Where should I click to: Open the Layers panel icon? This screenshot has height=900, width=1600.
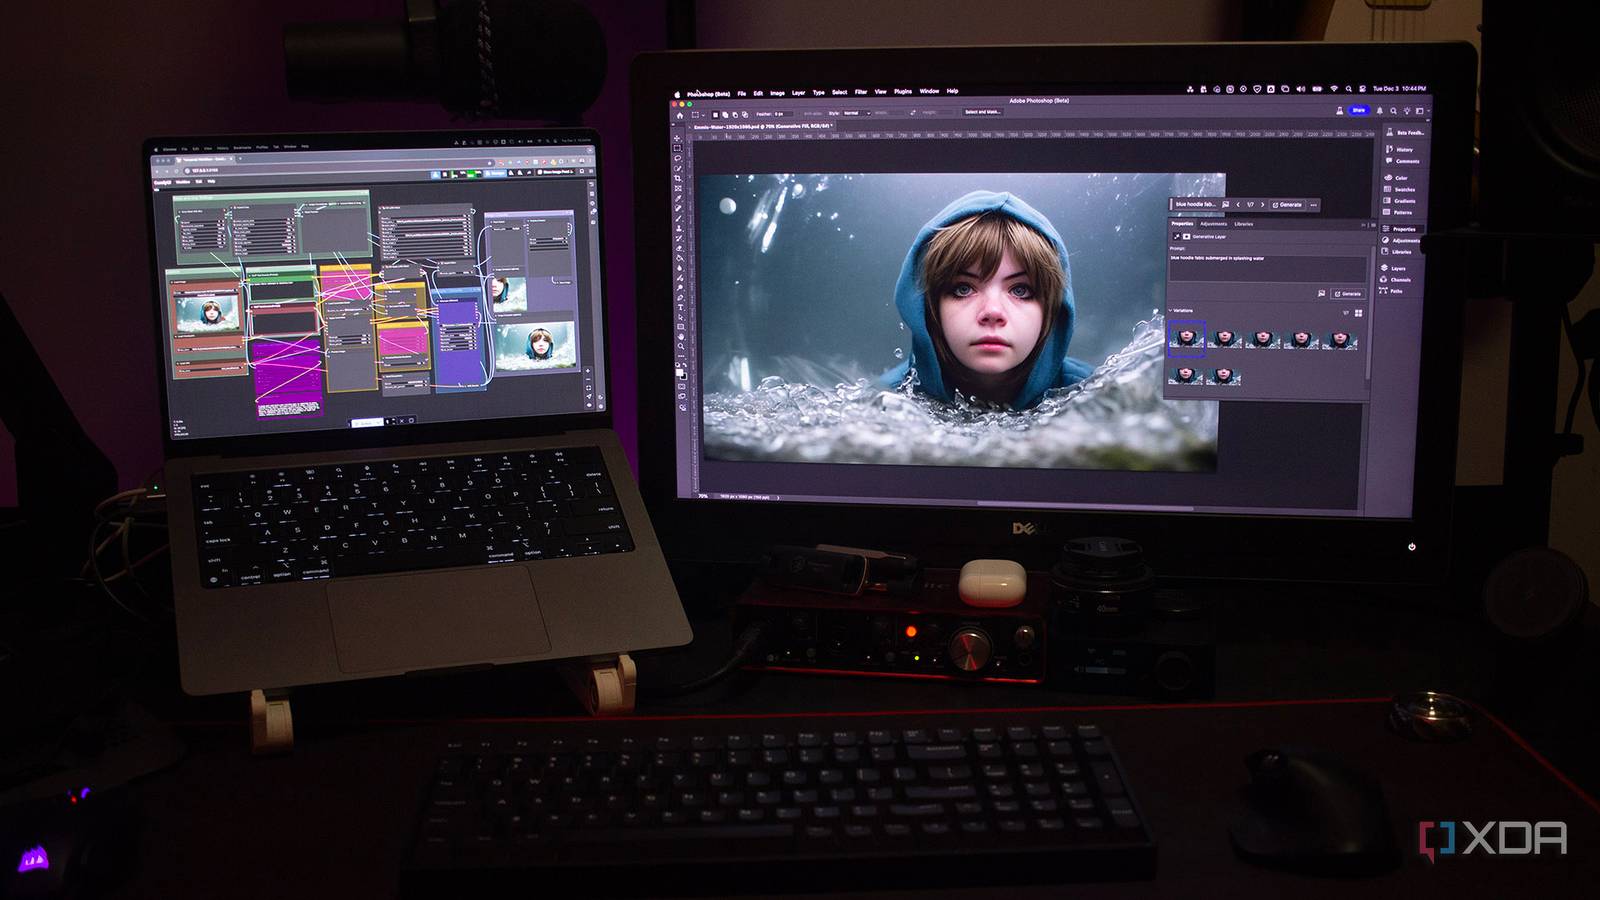click(1396, 268)
